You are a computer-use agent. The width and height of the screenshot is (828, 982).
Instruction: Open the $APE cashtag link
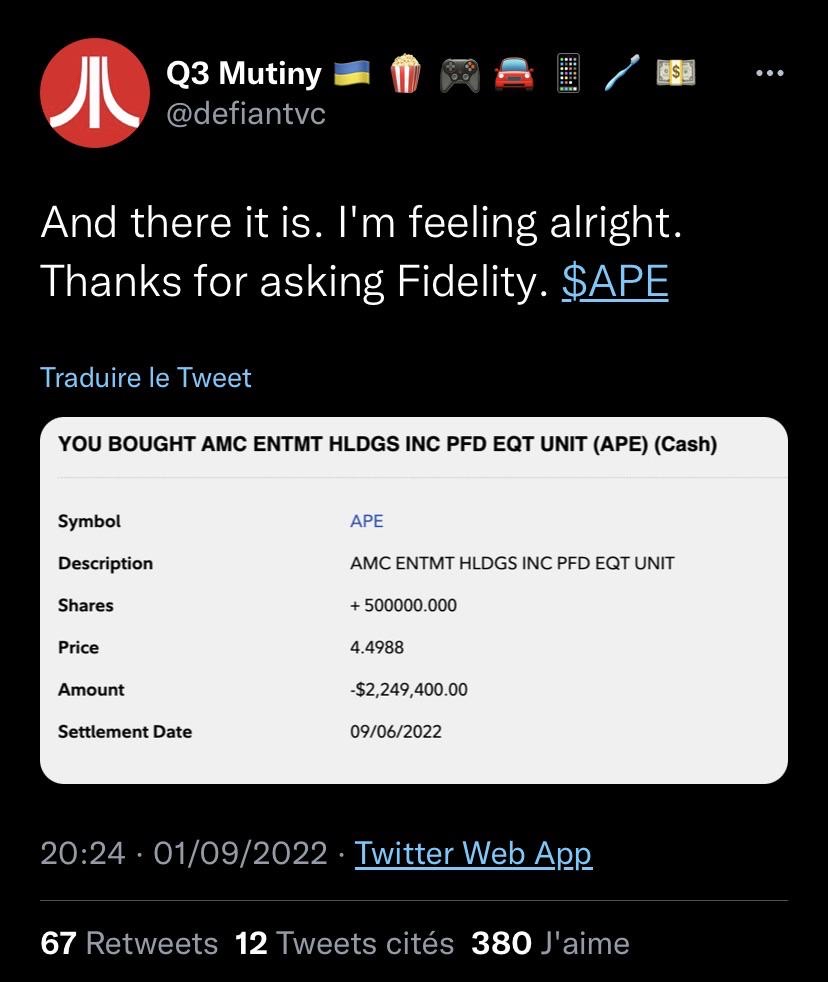point(614,282)
